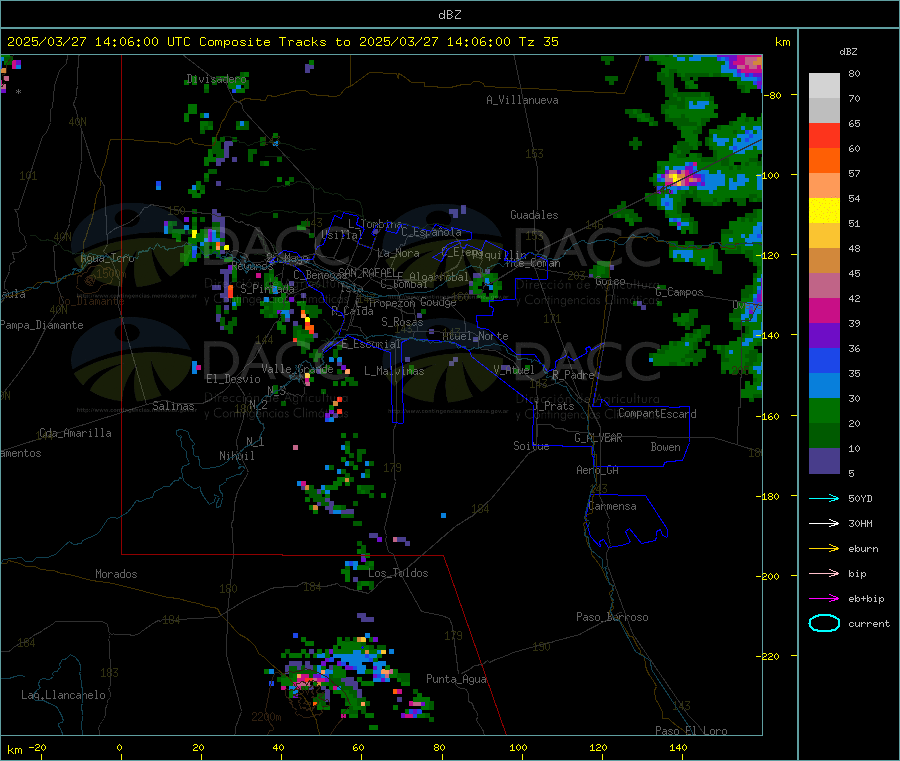Click the CompantEscard map label
The width and height of the screenshot is (900, 761).
657,414
